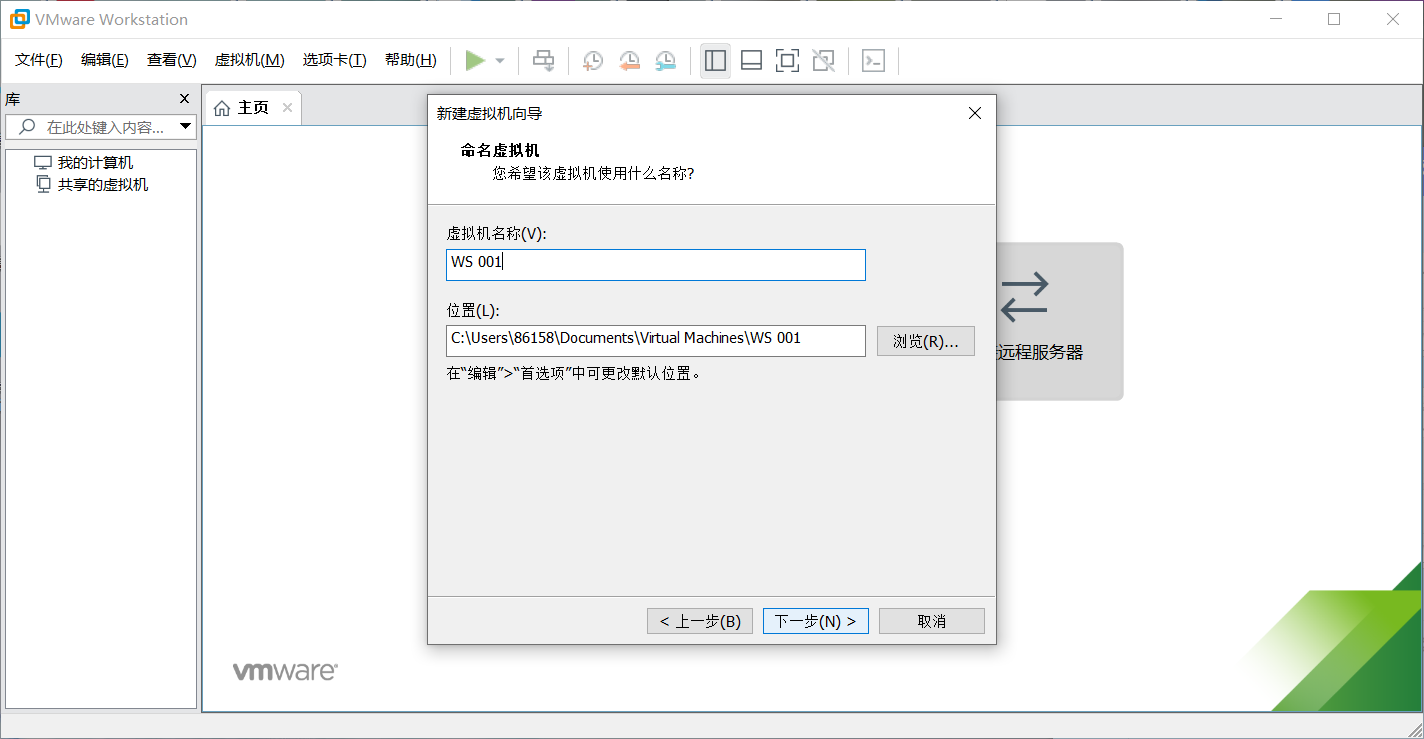Click the green power-on play icon
The image size is (1424, 739).
[x=475, y=61]
